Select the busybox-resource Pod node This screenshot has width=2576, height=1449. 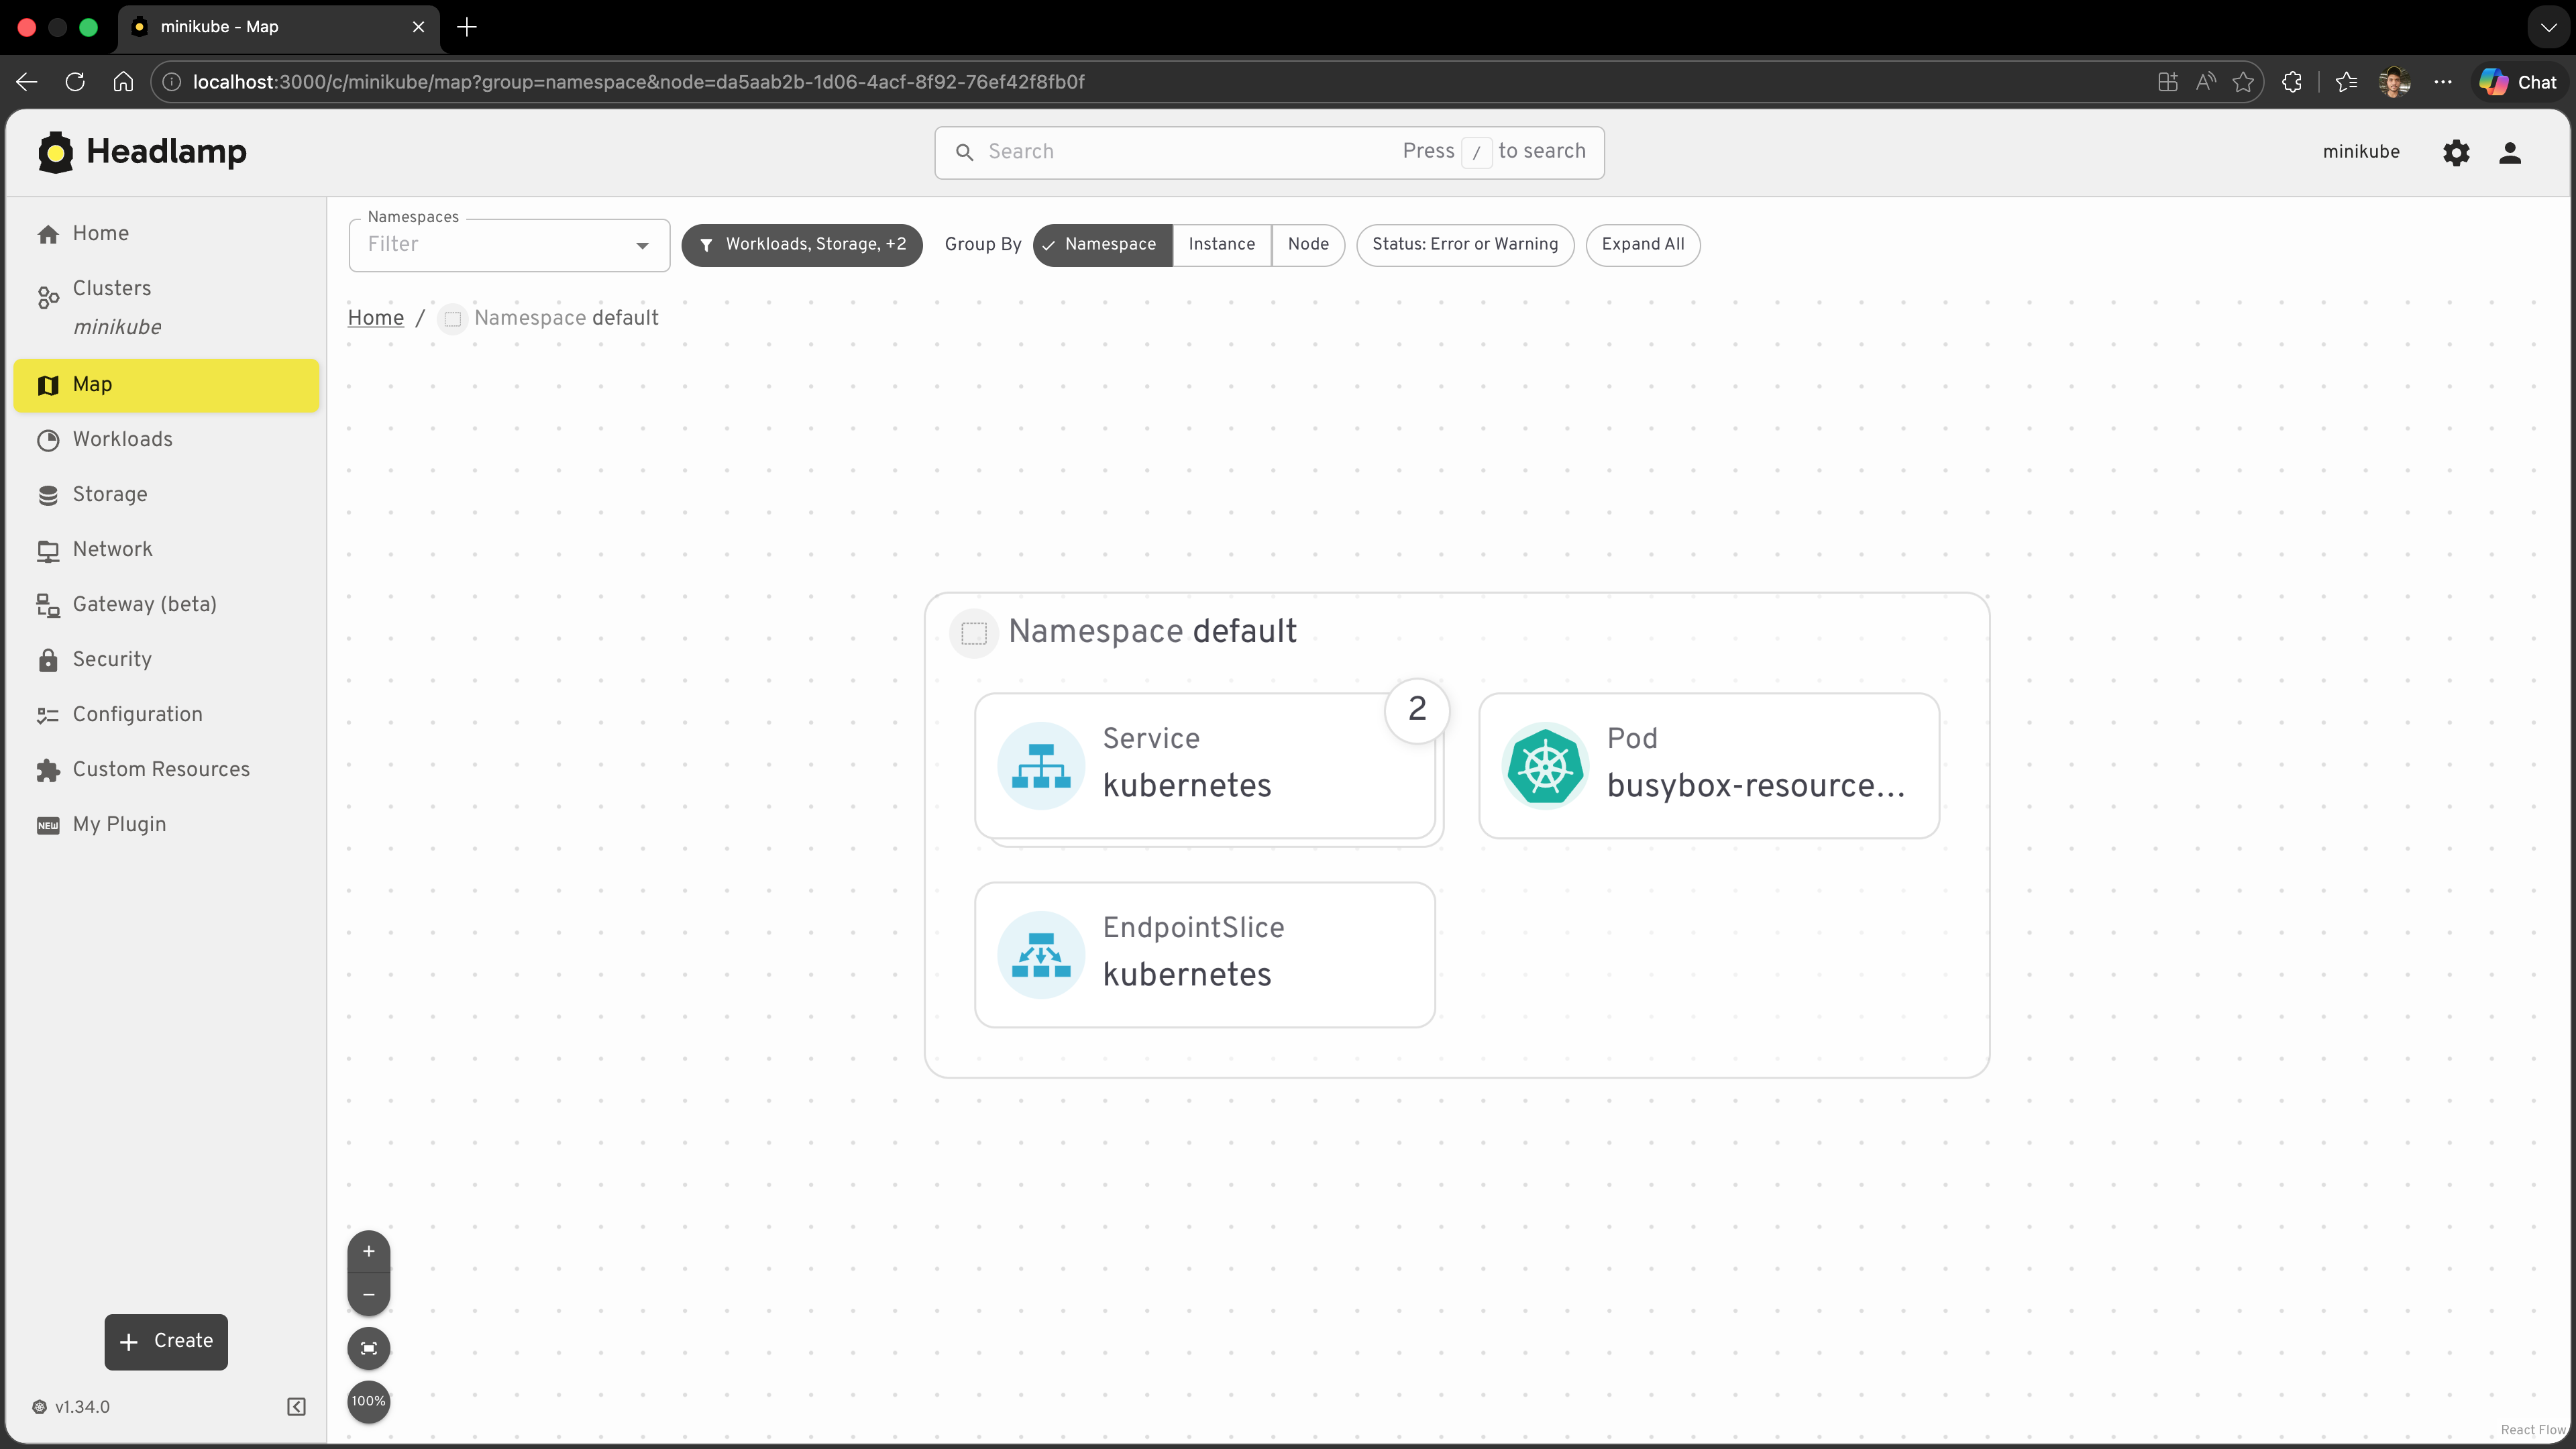1708,765
